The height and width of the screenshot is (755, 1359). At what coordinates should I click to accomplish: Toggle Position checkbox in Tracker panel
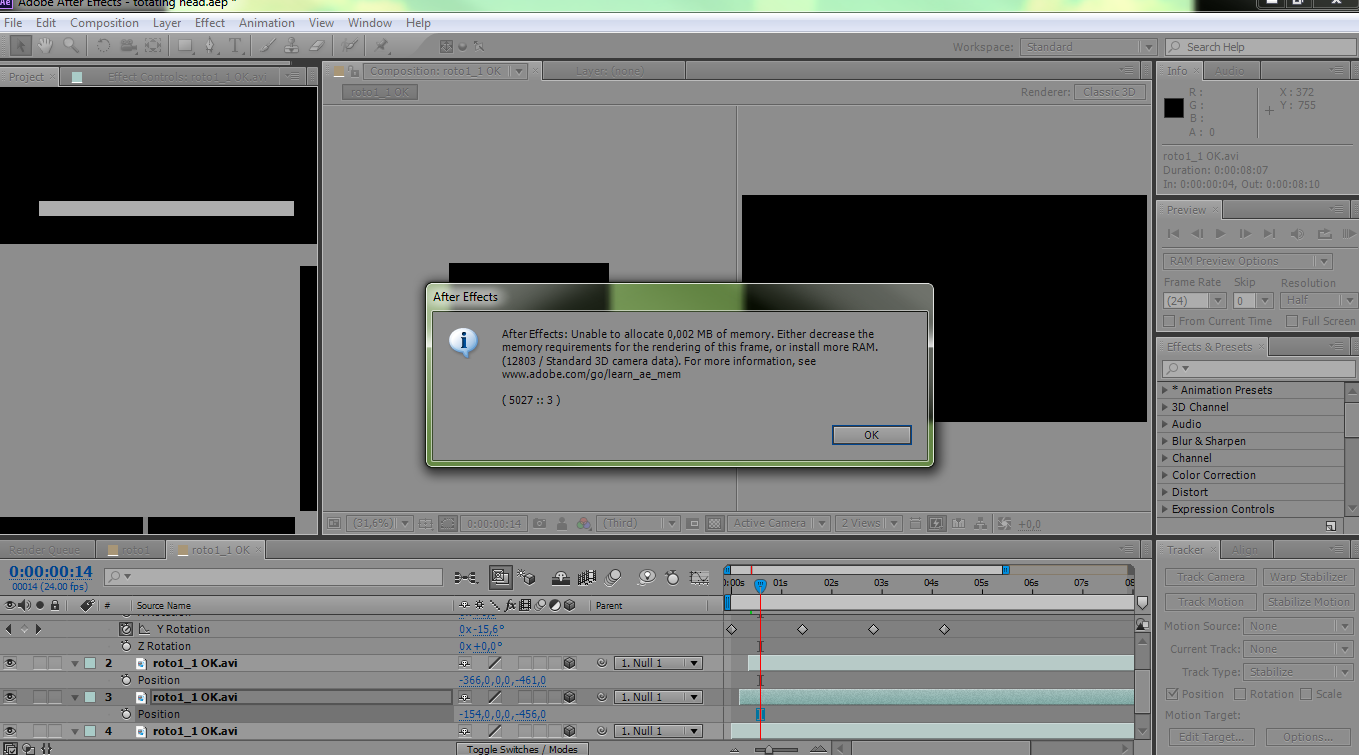1172,694
